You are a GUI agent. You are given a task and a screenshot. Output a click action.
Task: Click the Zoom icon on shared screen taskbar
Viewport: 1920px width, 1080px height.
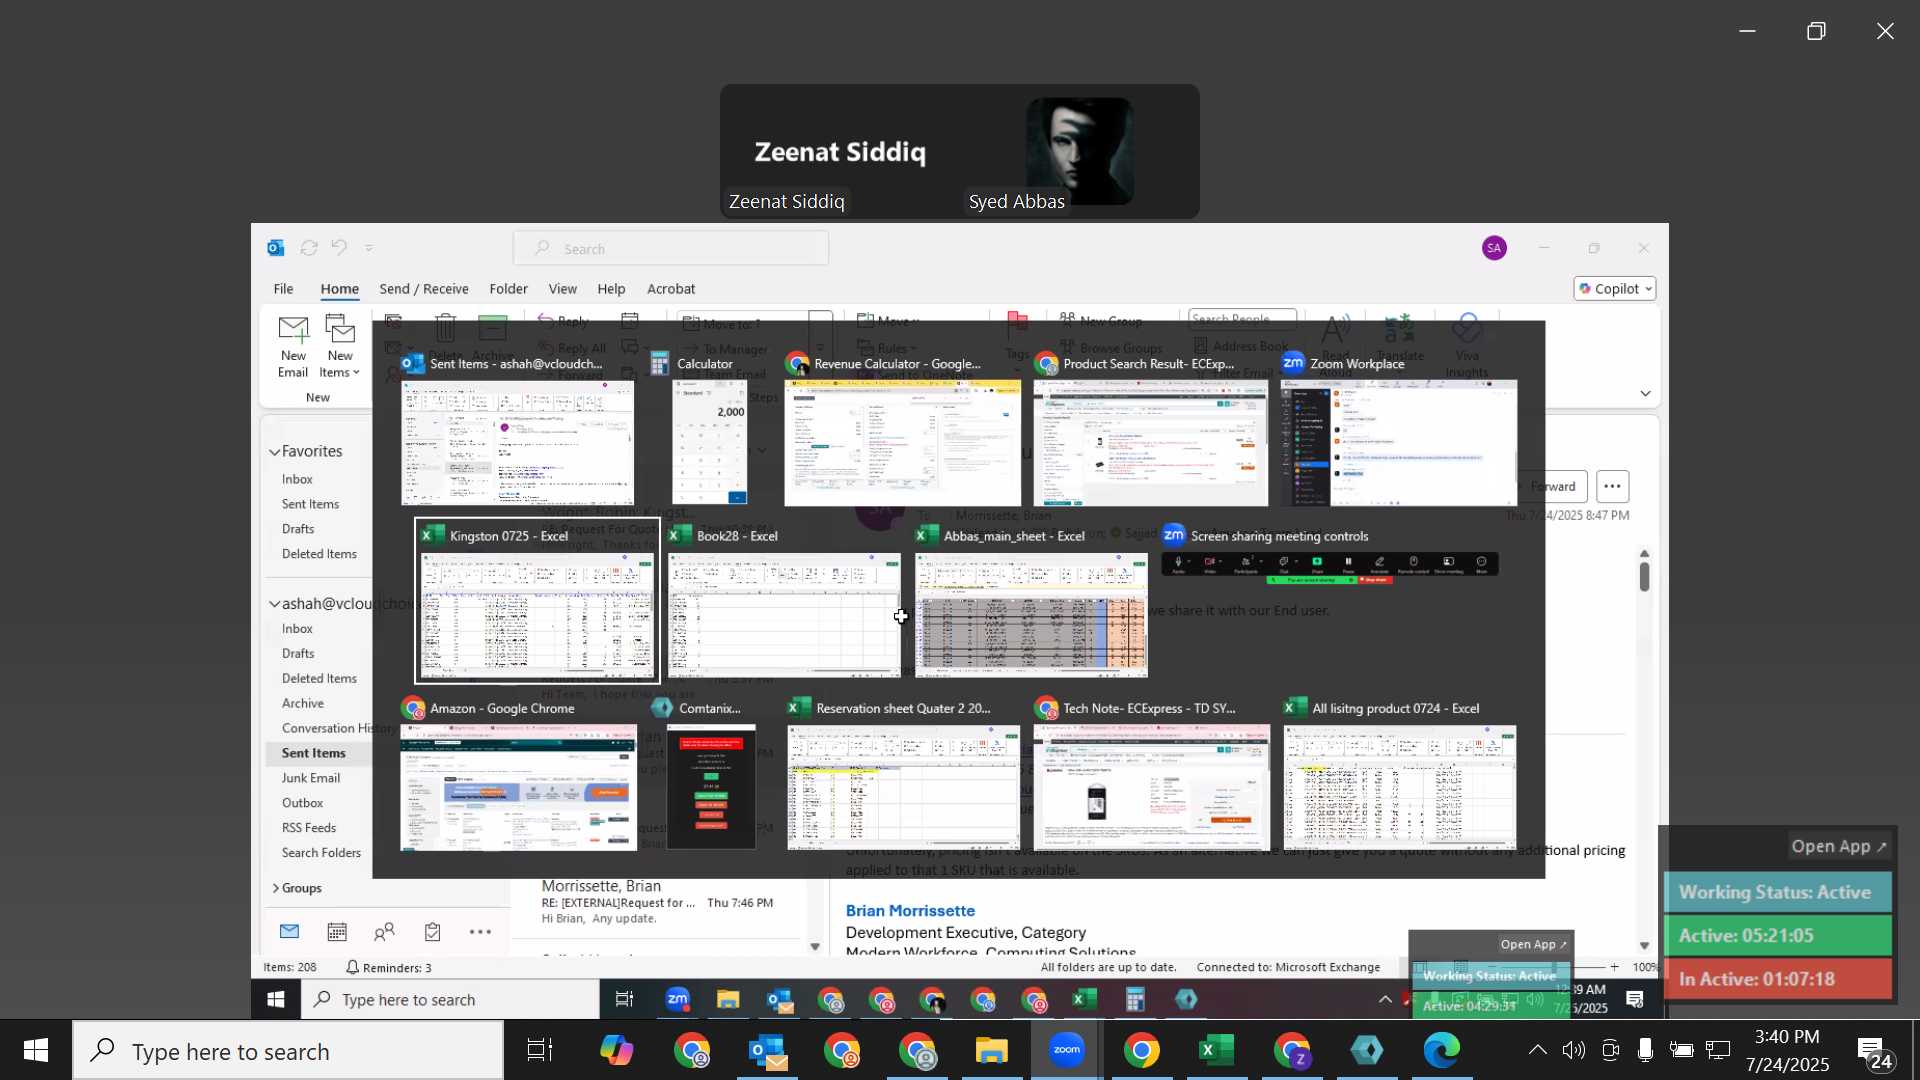(x=678, y=999)
